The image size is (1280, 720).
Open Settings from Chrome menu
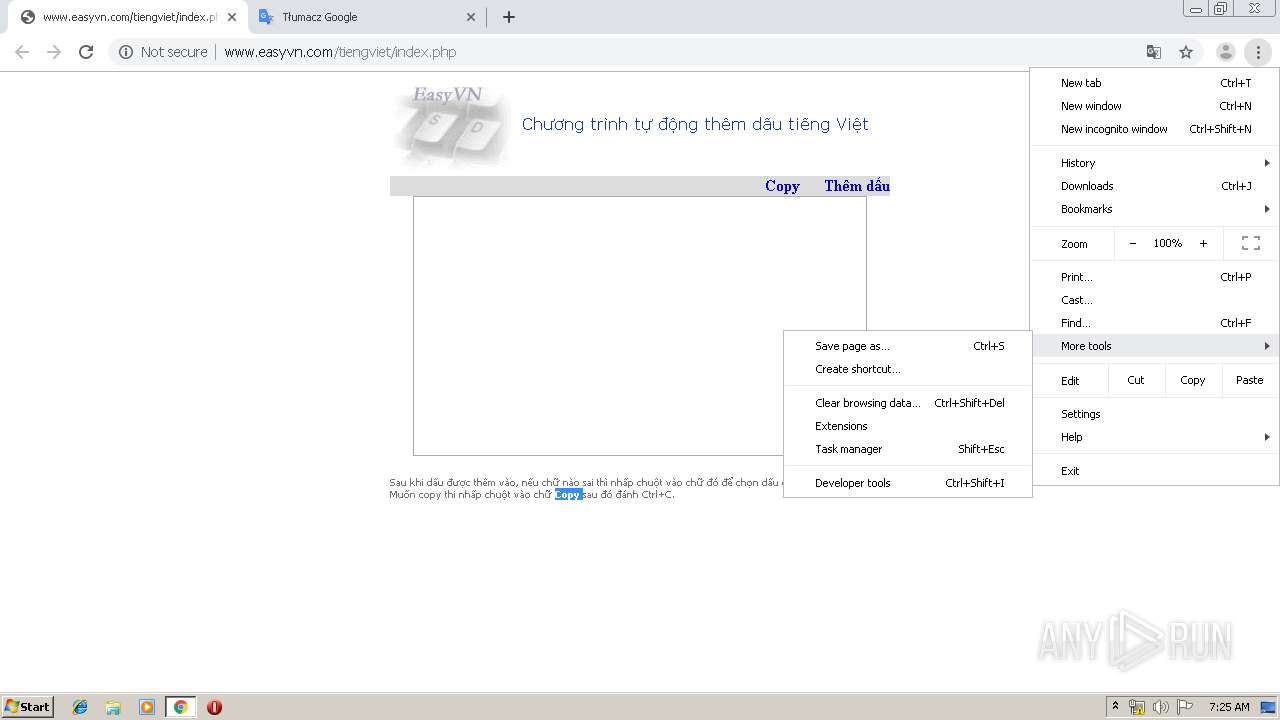(1155, 414)
